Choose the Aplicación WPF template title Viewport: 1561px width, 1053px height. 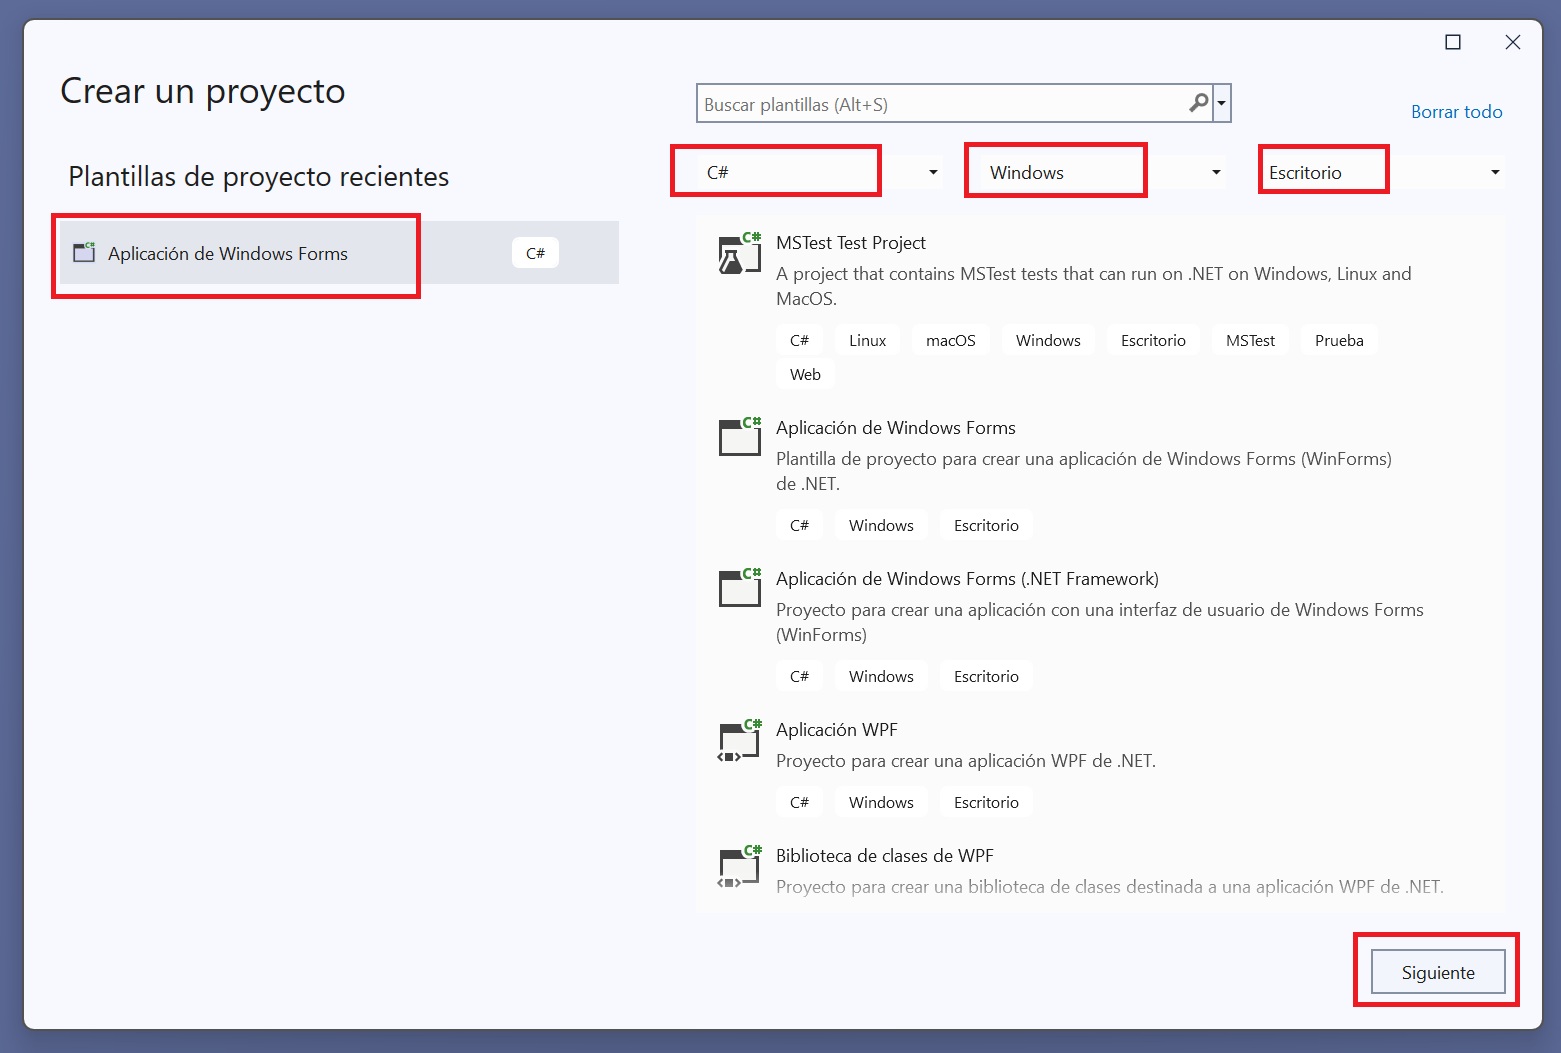coord(836,730)
